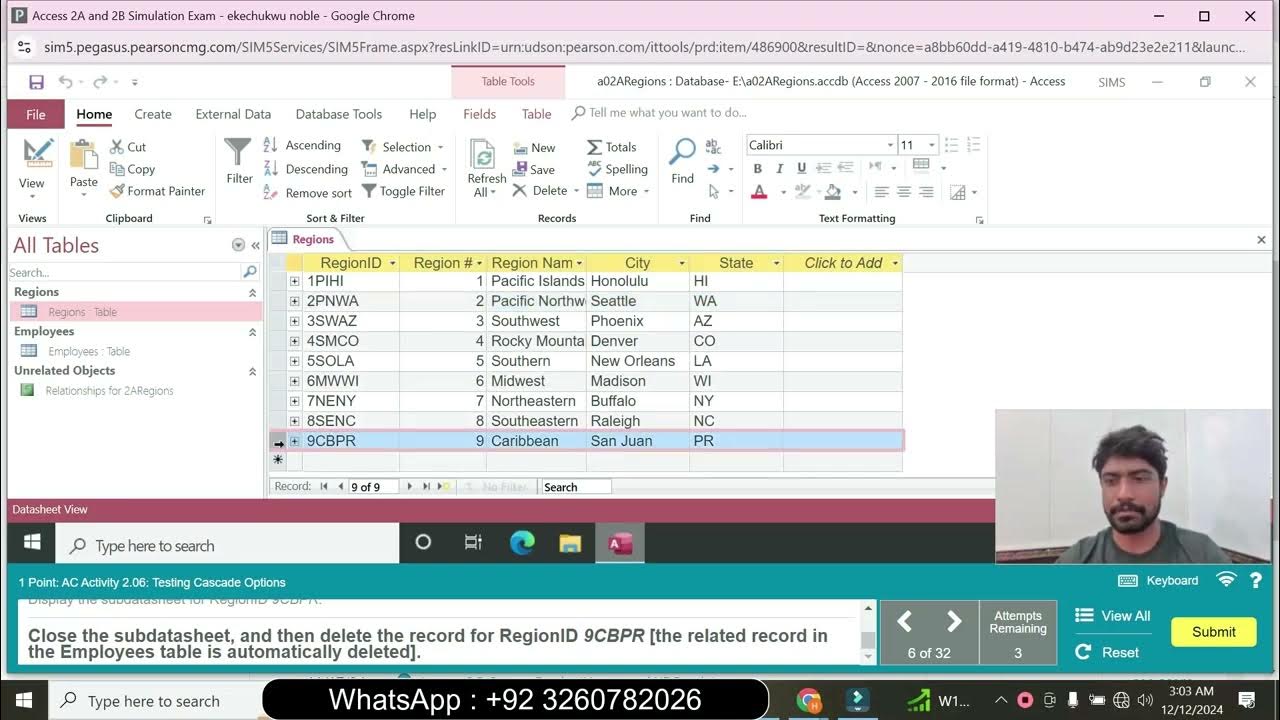1280x720 pixels.
Task: Toggle the Toggle Filter button
Action: (403, 191)
